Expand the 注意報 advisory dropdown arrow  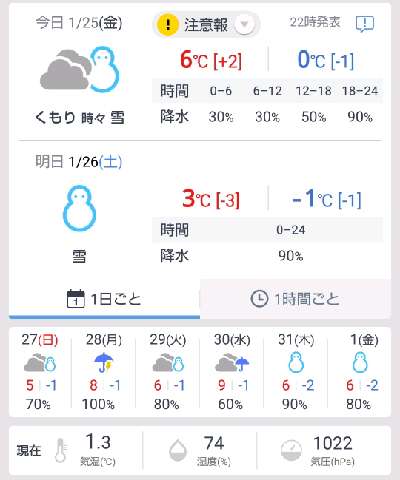pos(244,24)
